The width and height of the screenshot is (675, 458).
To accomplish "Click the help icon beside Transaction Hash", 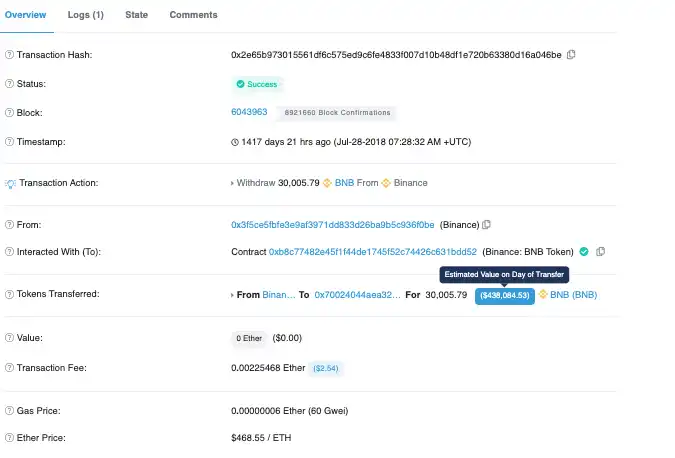I will pyautogui.click(x=9, y=55).
